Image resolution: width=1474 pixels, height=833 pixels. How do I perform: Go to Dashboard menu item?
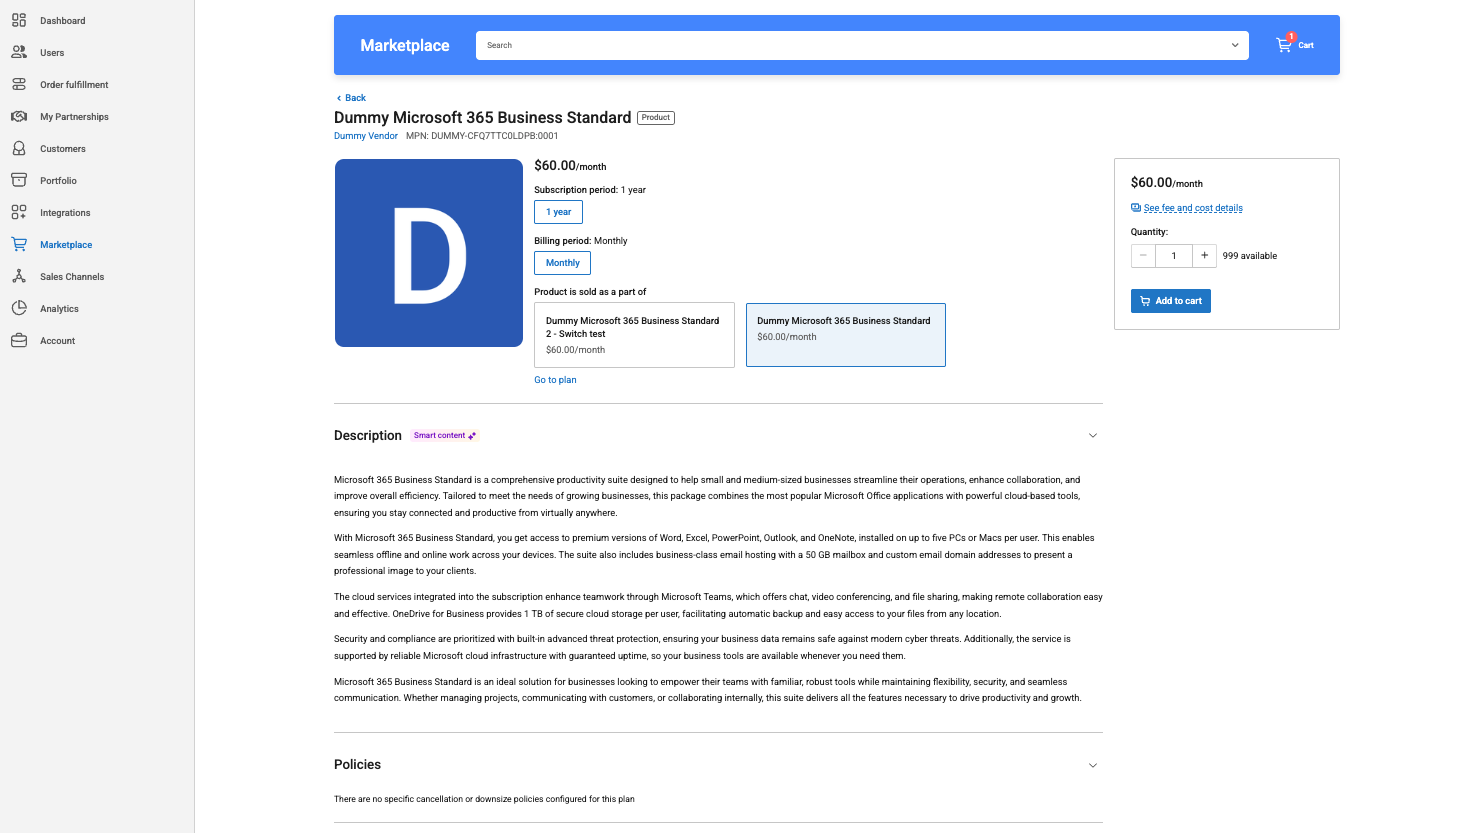pyautogui.click(x=62, y=20)
